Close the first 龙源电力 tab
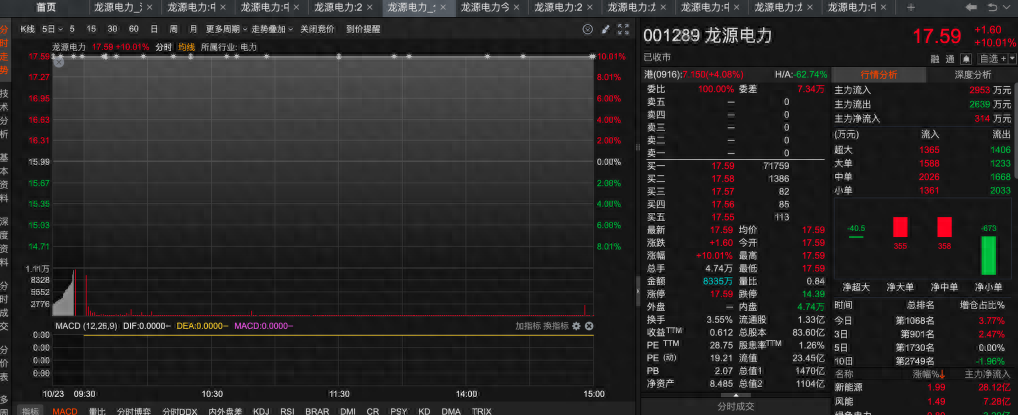This screenshot has height=415, width=1018. [x=149, y=8]
